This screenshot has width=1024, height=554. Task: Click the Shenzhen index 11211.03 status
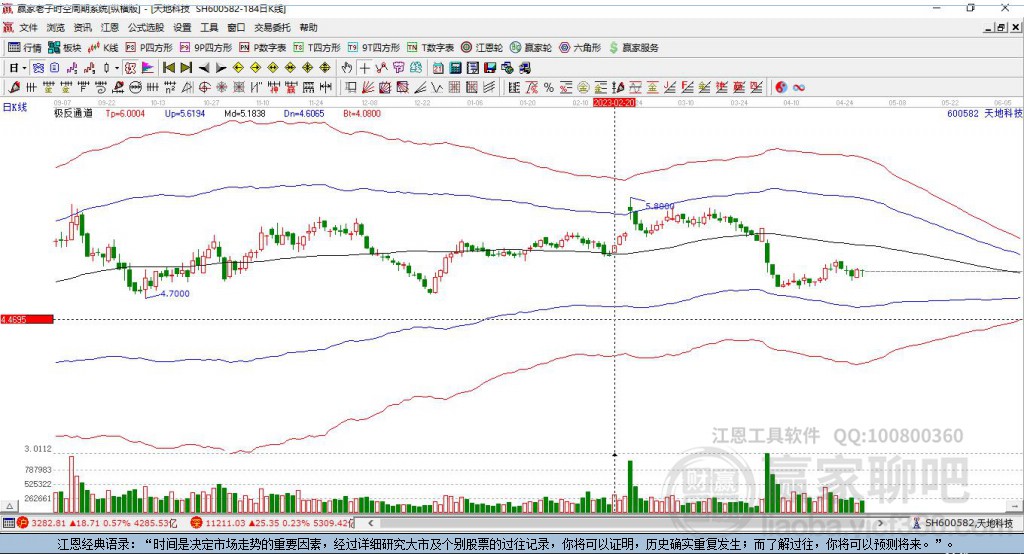click(x=272, y=523)
